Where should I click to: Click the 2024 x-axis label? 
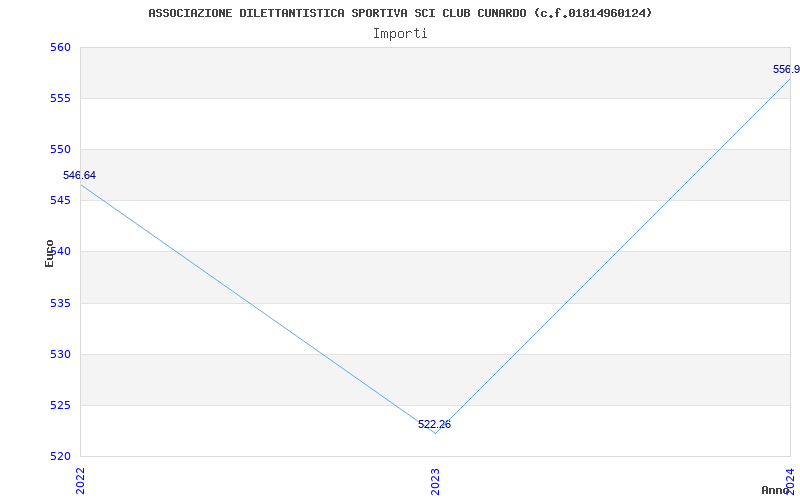tap(790, 480)
